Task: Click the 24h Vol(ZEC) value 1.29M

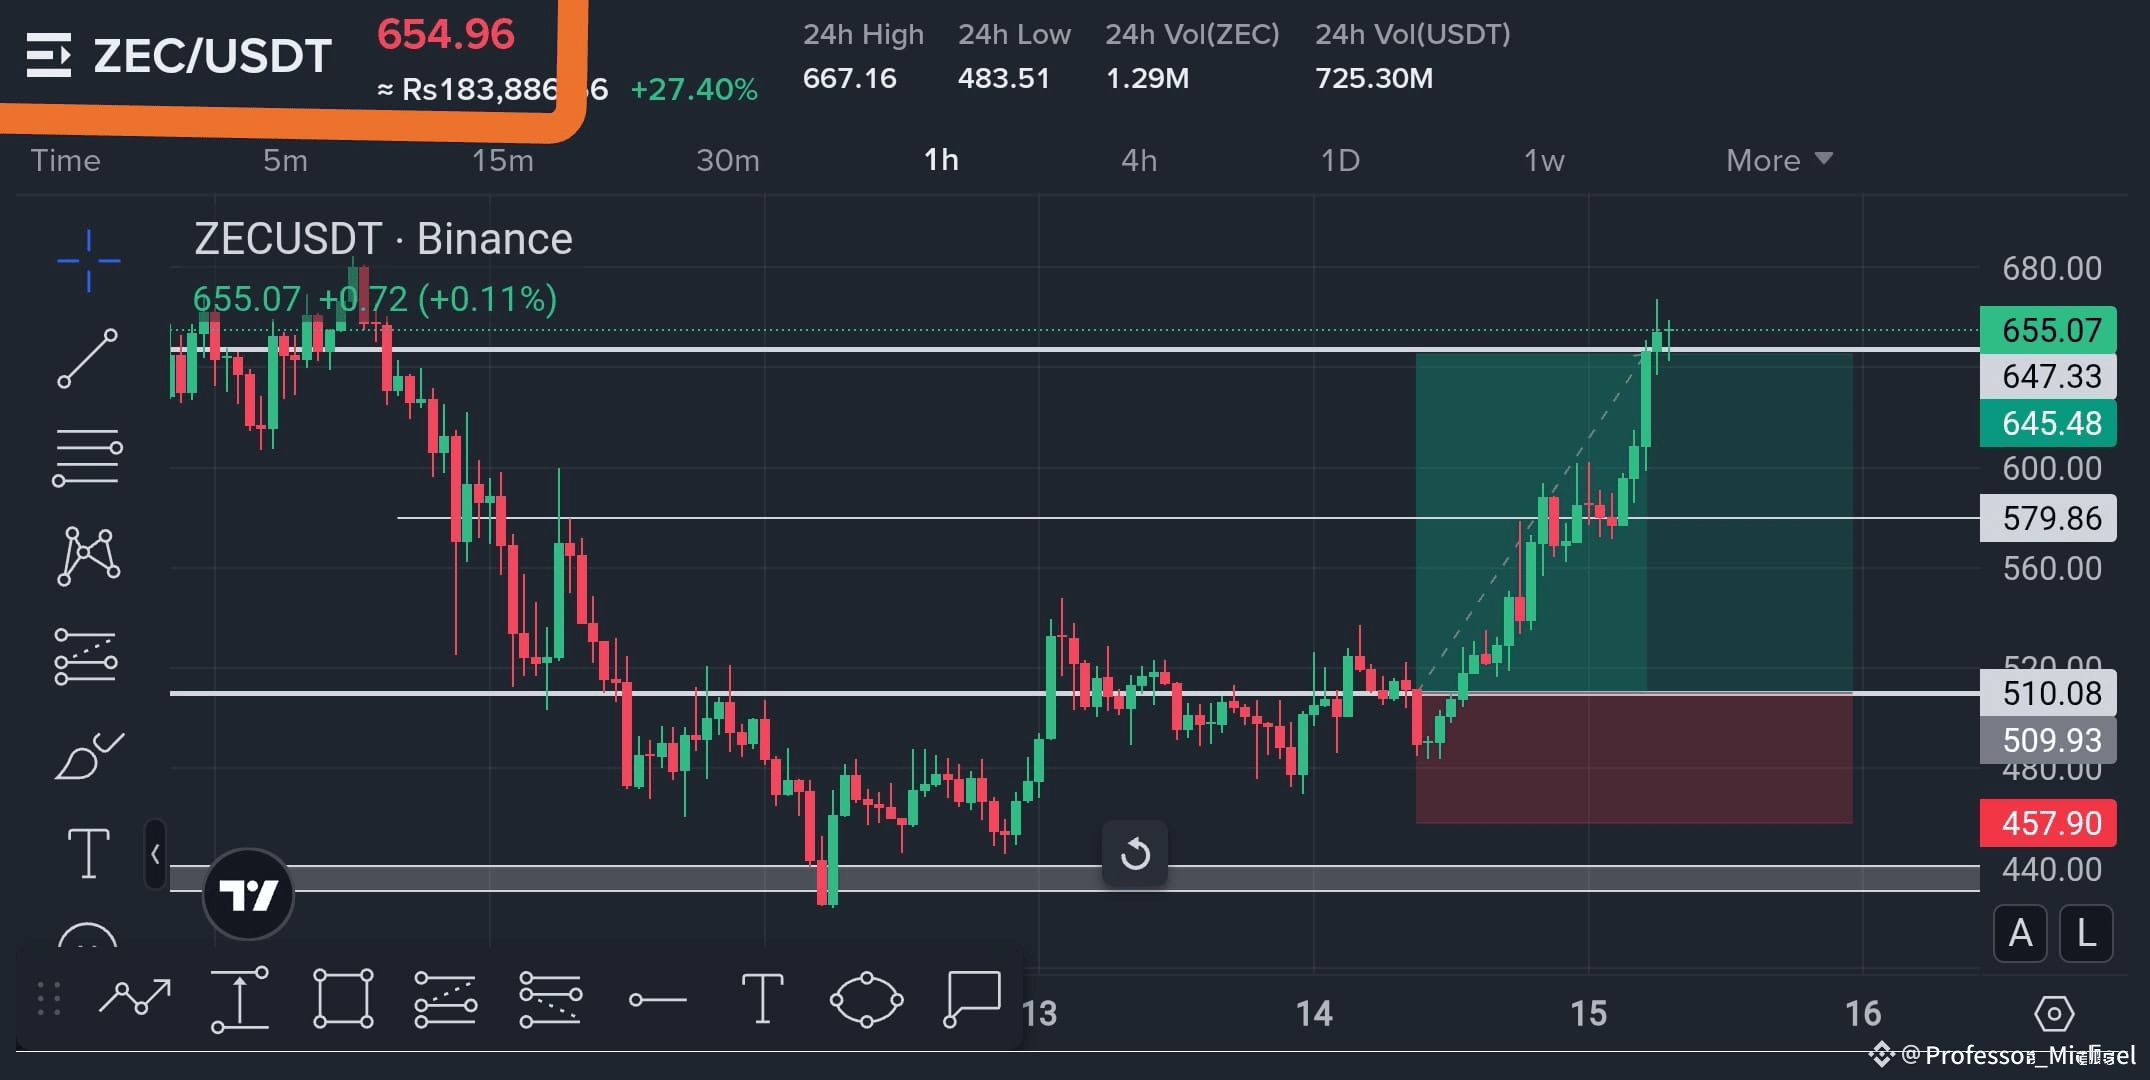Action: 1147,78
